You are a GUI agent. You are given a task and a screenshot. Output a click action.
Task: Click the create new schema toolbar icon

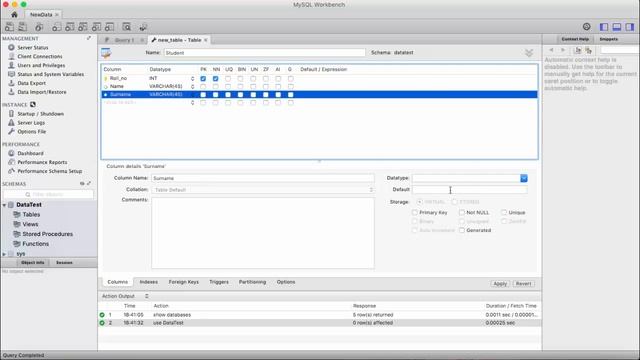[x=56, y=27]
